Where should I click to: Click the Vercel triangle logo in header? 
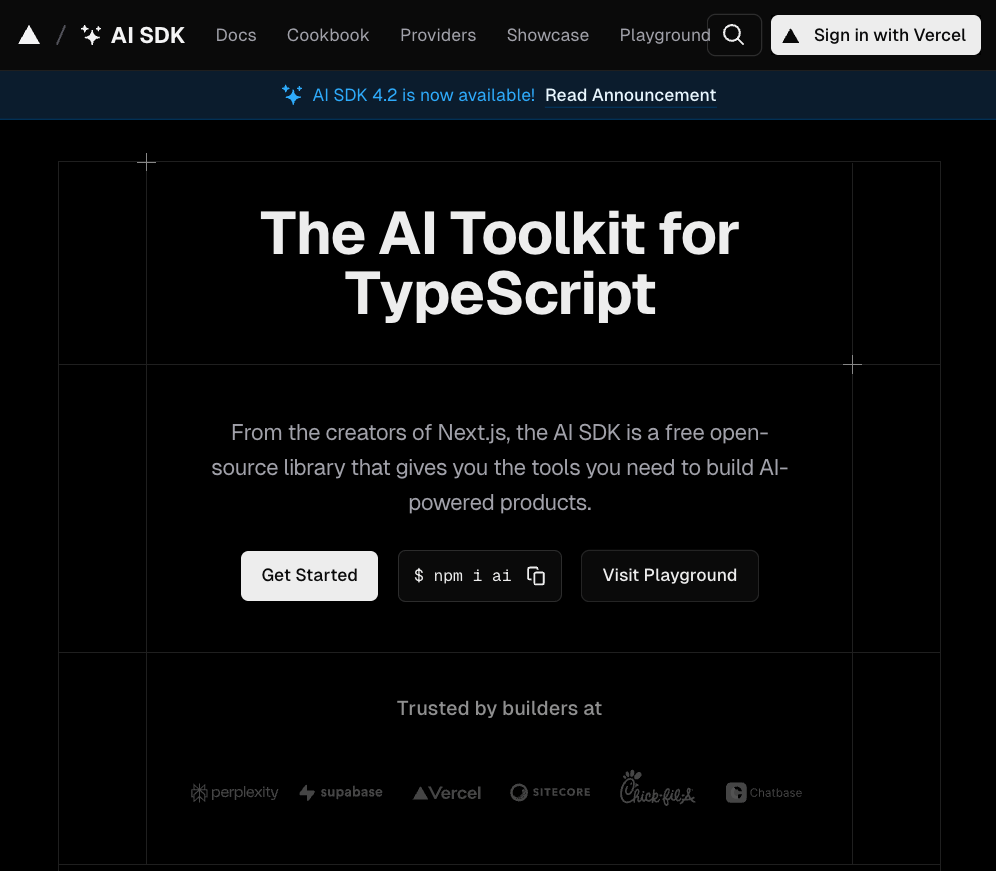[x=29, y=35]
